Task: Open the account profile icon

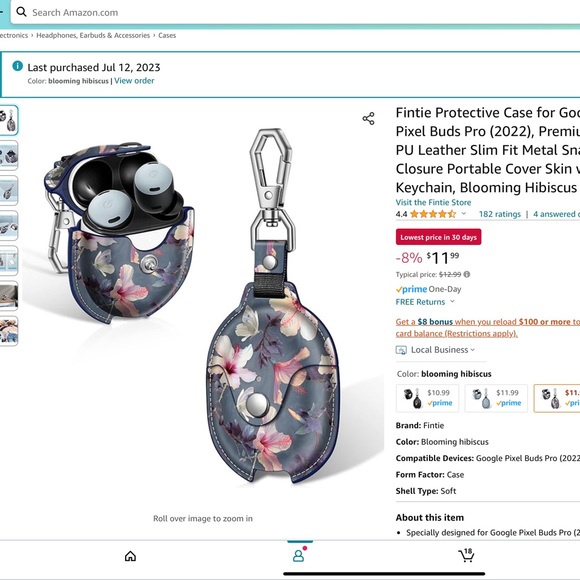Action: 299,556
